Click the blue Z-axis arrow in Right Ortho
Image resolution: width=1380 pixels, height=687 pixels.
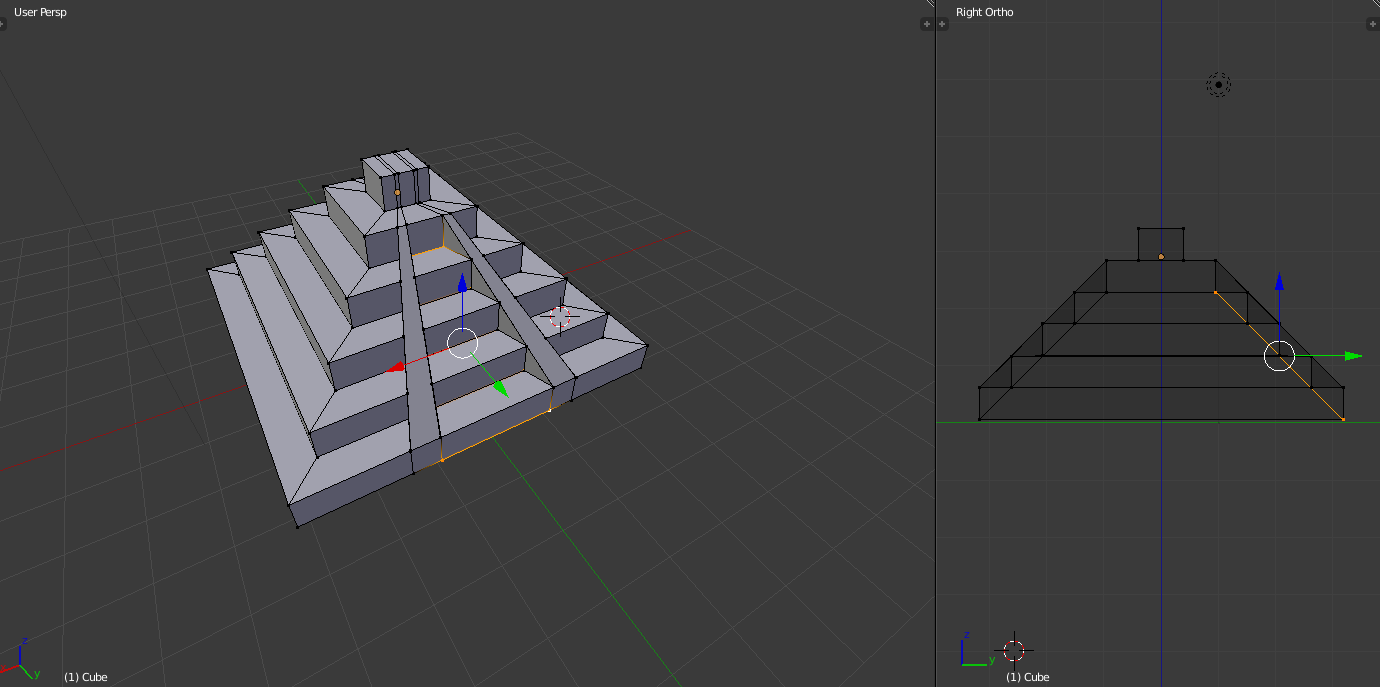[x=1279, y=282]
